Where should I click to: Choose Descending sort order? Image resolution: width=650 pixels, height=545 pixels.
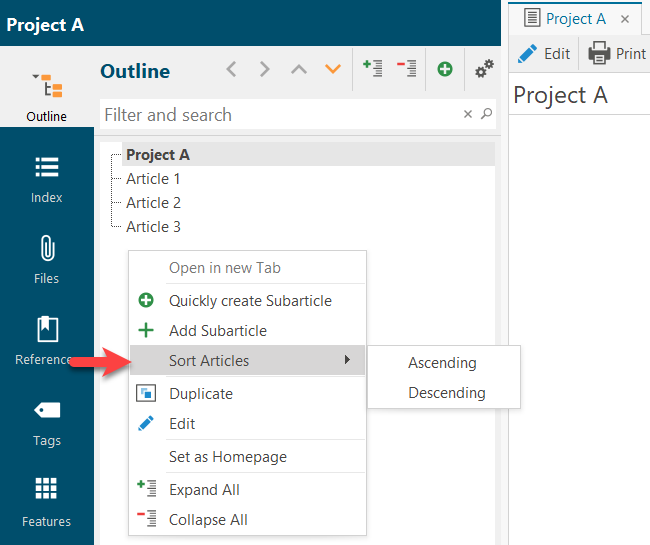tap(446, 393)
